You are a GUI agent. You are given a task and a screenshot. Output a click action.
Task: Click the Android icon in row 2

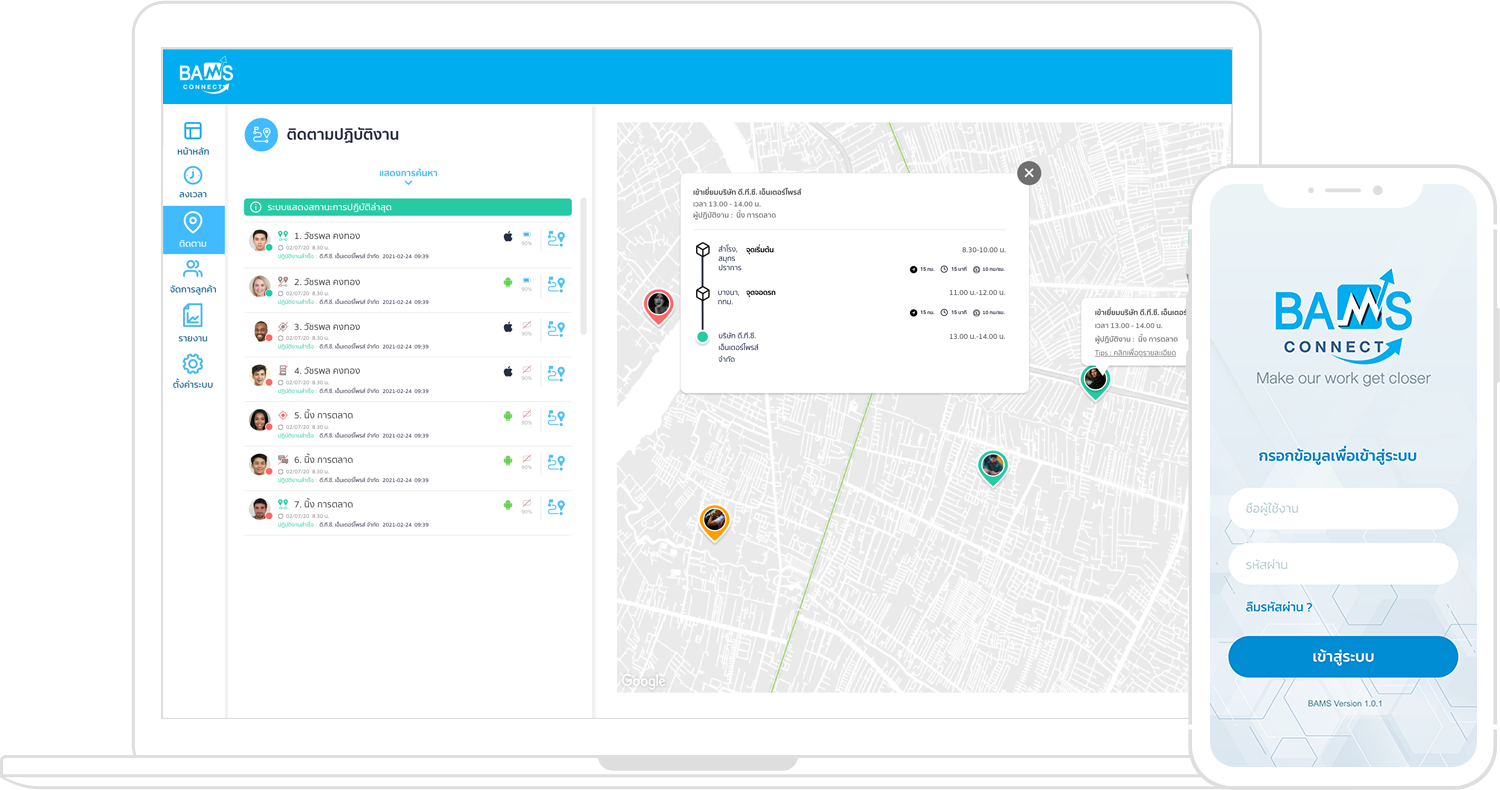pos(508,283)
